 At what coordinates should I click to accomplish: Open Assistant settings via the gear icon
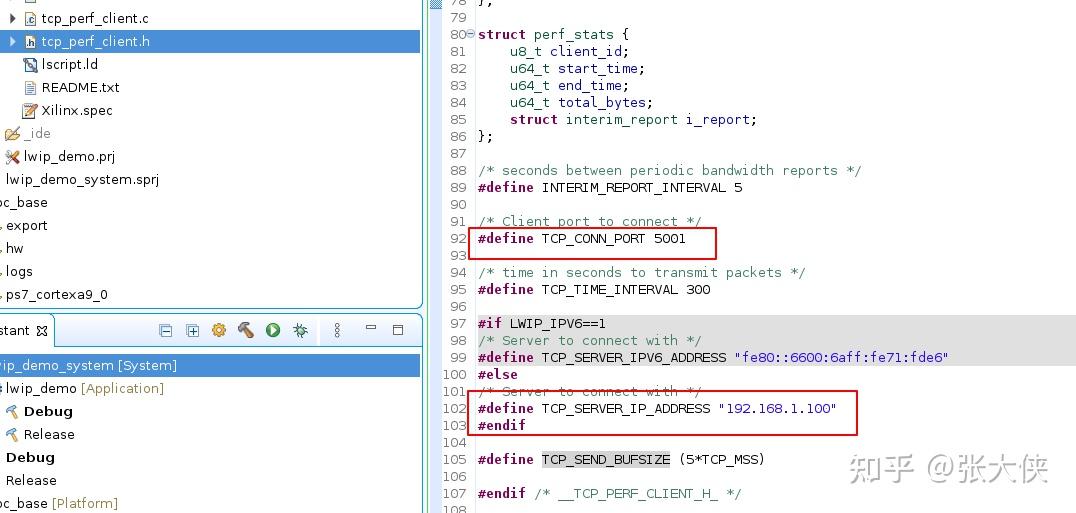(x=219, y=331)
